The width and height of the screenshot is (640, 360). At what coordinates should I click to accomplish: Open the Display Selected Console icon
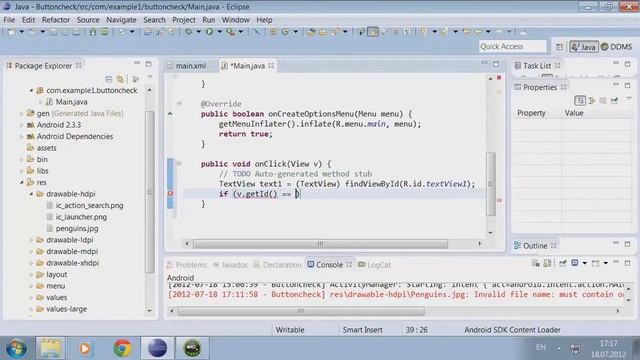[575, 264]
